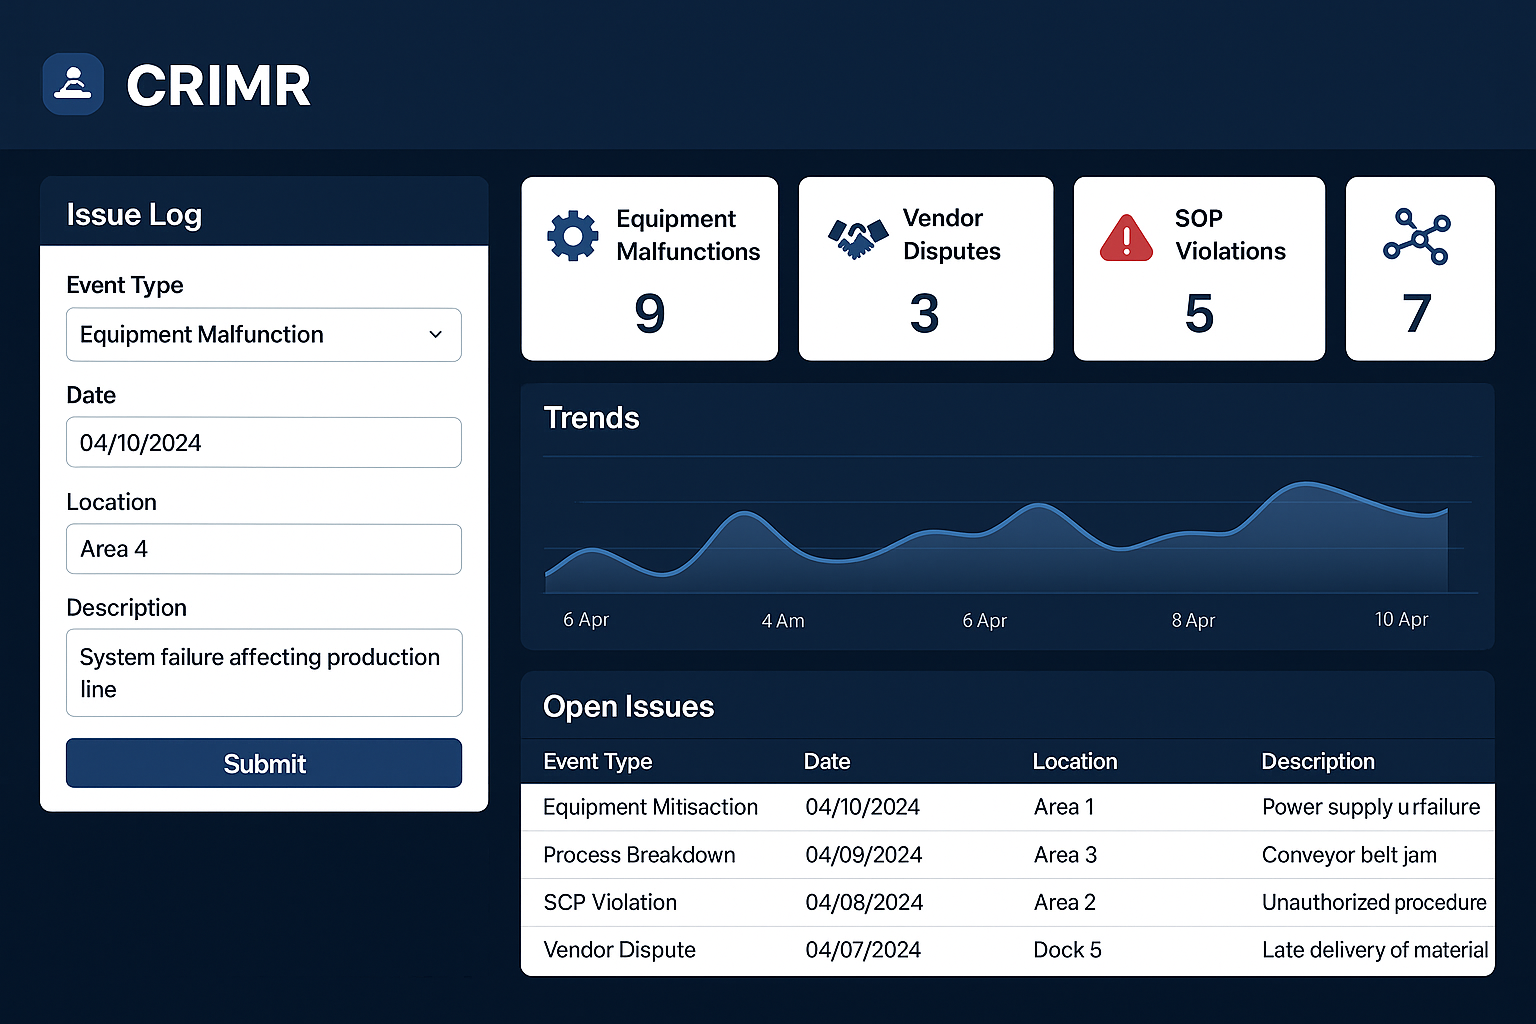
Task: Click the gear icon for Equipment Malfunctions
Action: [573, 236]
